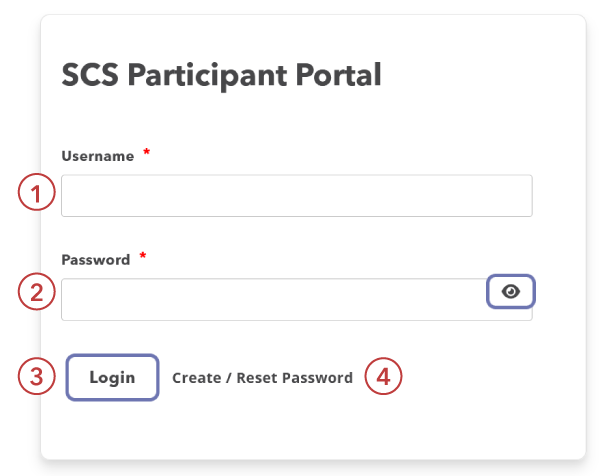The width and height of the screenshot is (600, 476).
Task: Click the word Create in the password link
Action: coord(196,378)
